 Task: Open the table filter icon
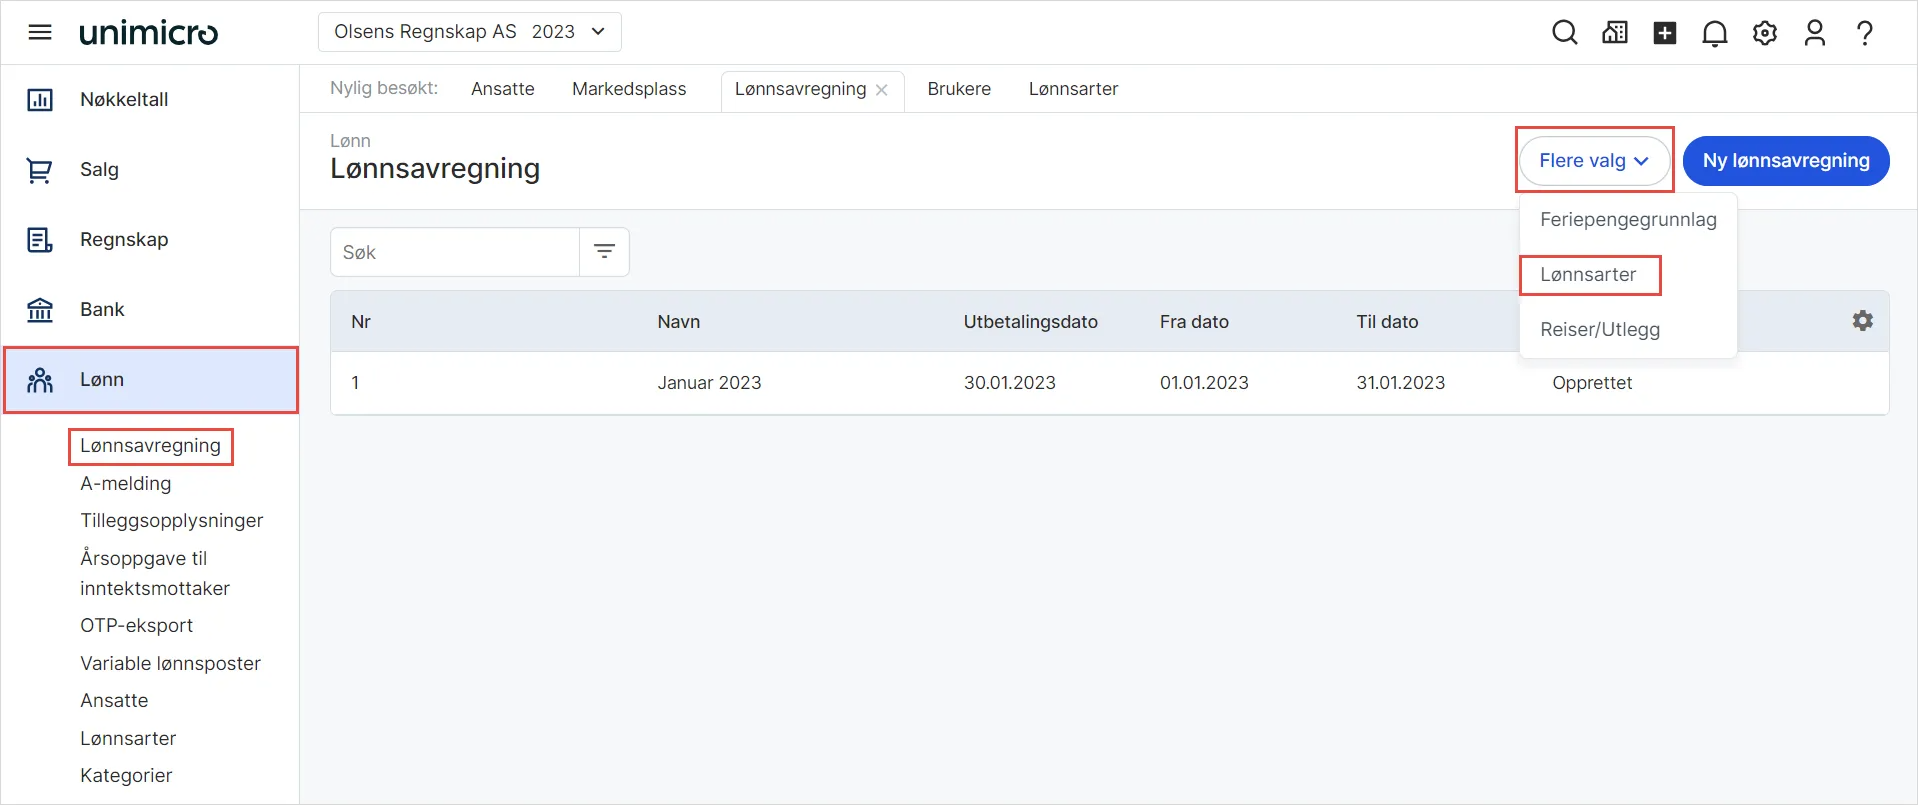tap(605, 252)
